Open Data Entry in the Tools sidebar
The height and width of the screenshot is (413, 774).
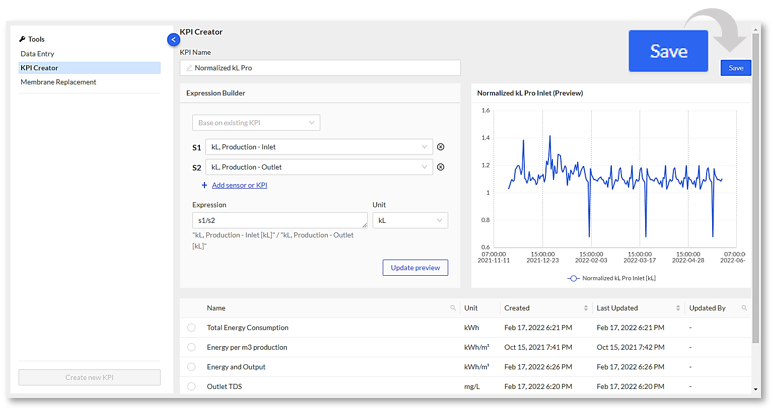point(38,54)
